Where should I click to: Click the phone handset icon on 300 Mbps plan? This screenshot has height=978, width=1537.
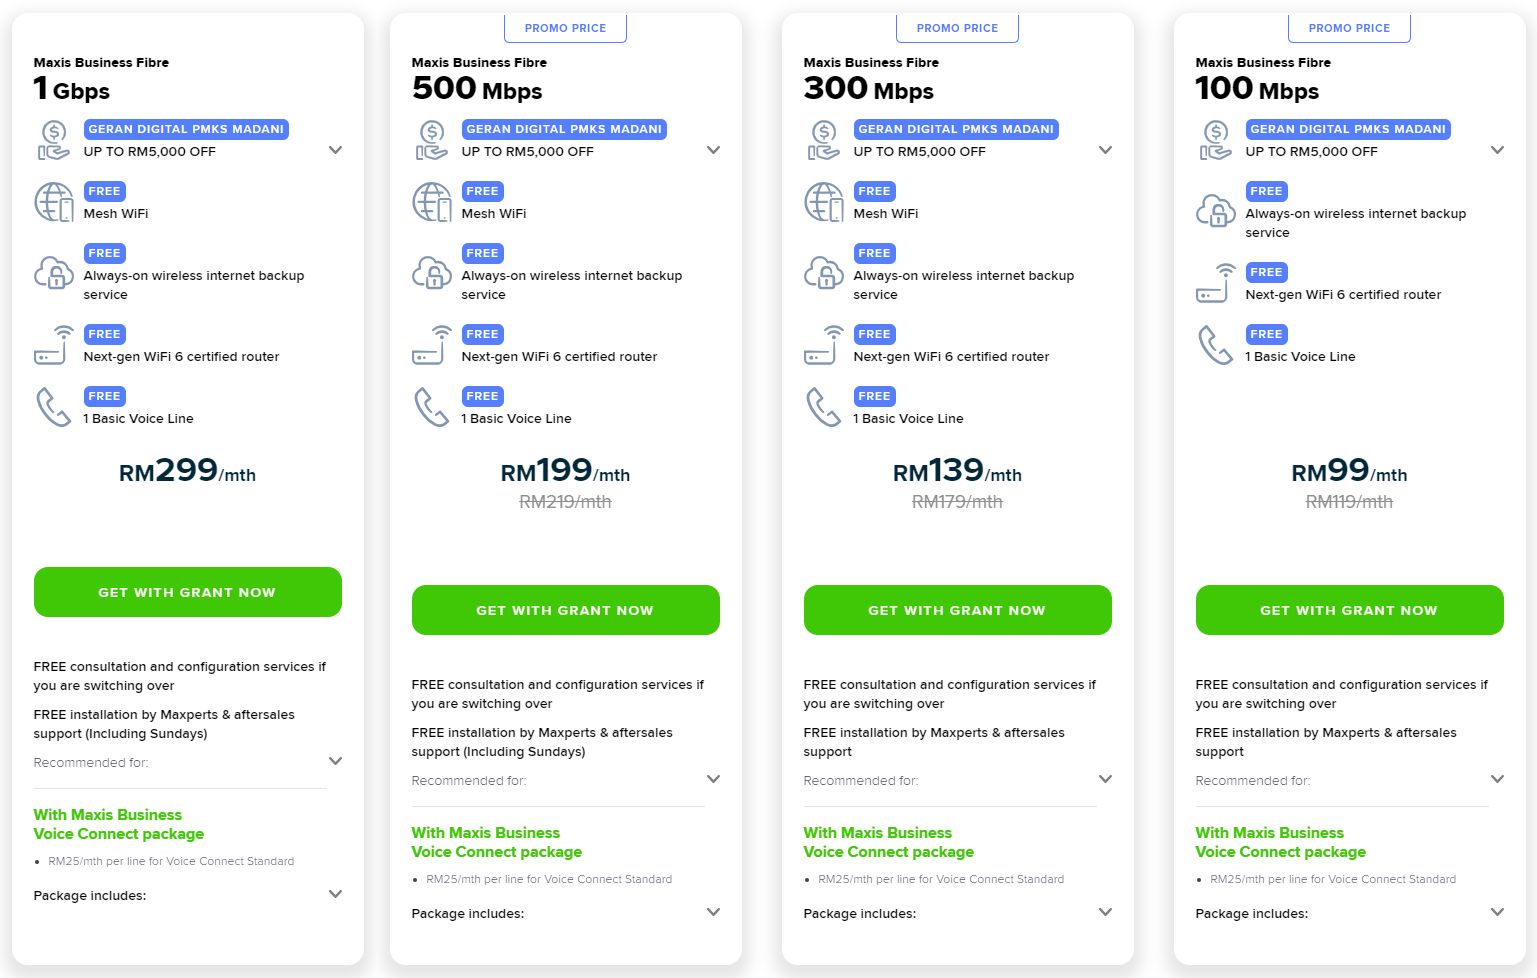click(x=823, y=407)
